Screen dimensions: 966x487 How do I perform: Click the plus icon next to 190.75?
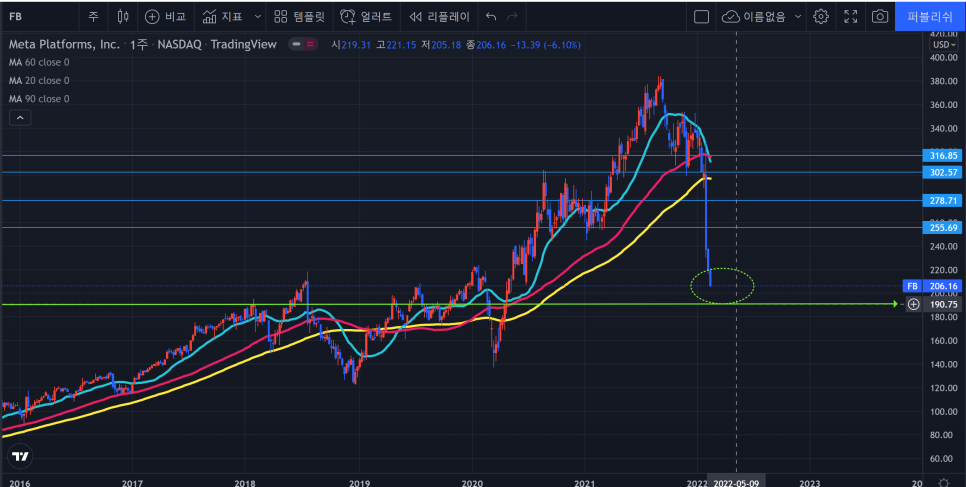coord(914,304)
